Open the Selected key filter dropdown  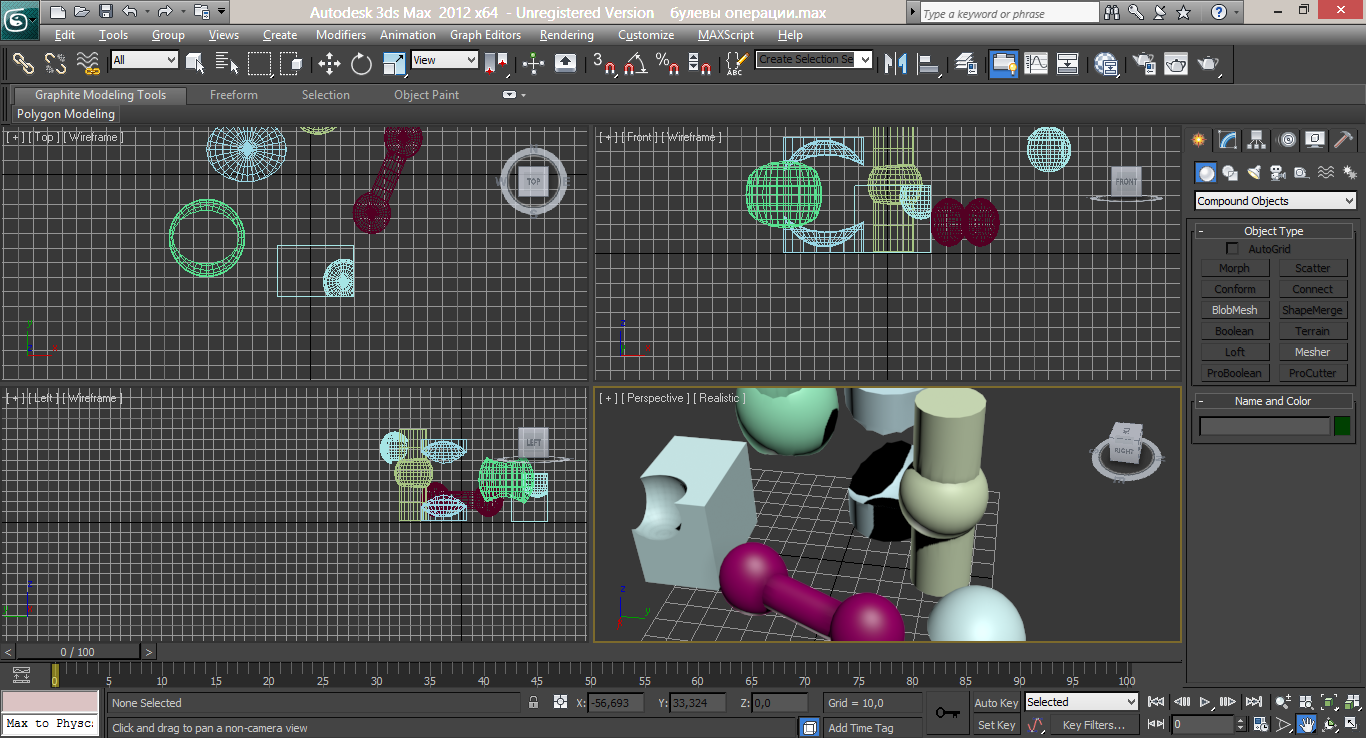pos(1081,702)
